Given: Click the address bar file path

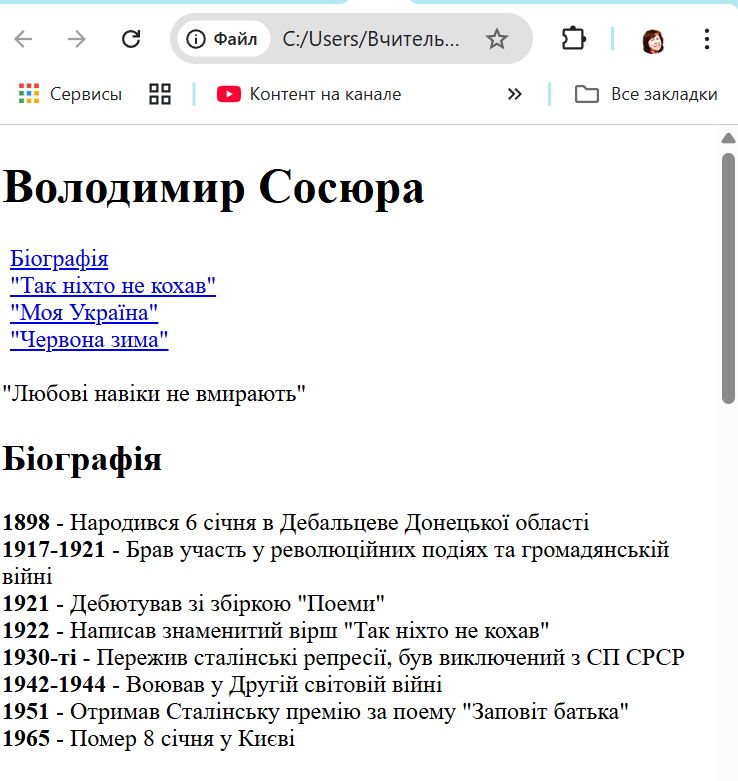Looking at the screenshot, I should click(x=371, y=39).
